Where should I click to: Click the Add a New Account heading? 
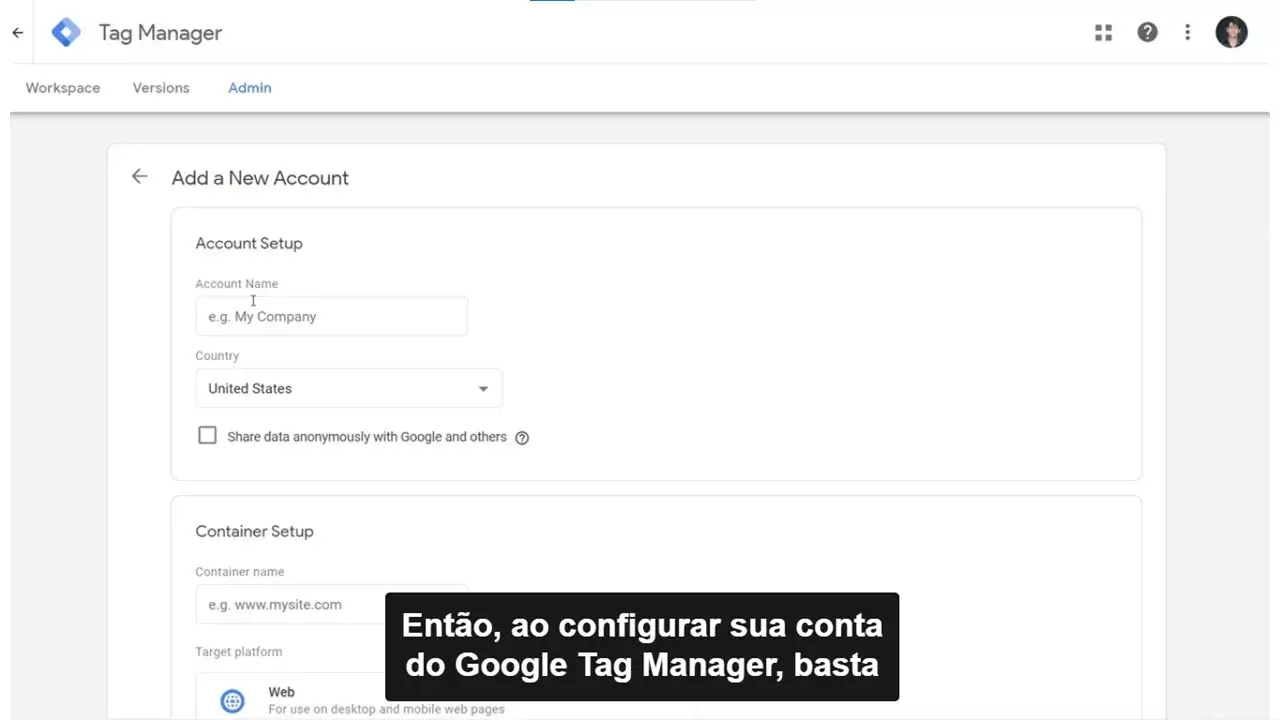point(260,178)
